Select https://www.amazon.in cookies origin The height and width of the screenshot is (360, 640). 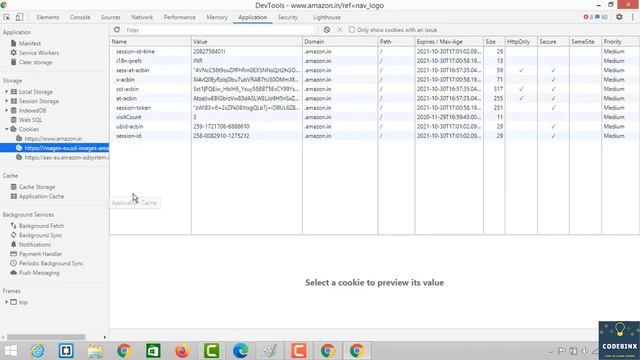pos(53,138)
